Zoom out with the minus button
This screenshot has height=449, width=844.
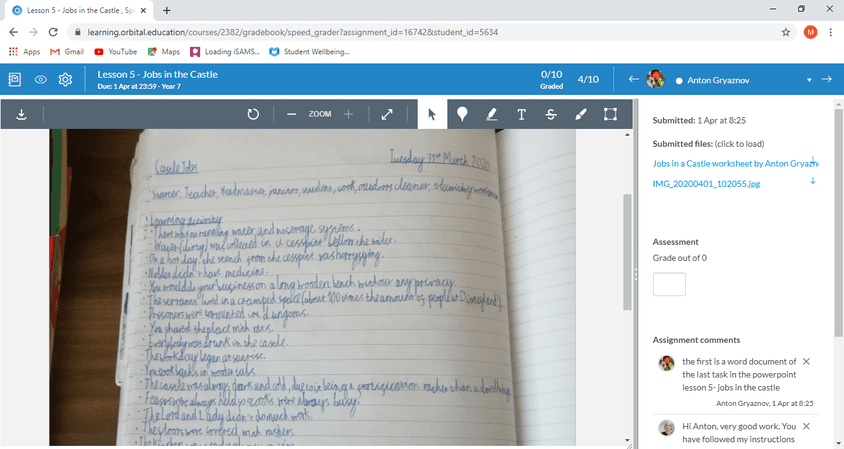click(291, 114)
